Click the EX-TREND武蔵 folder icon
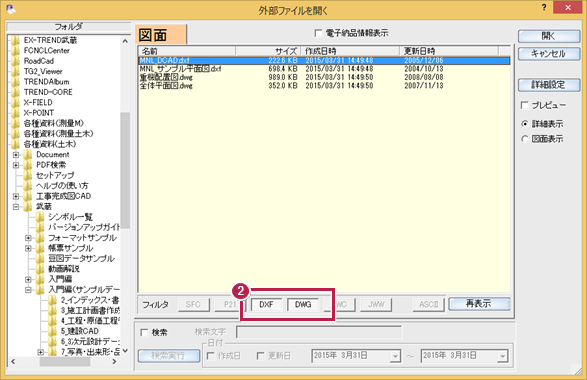587x380 pixels. point(15,40)
